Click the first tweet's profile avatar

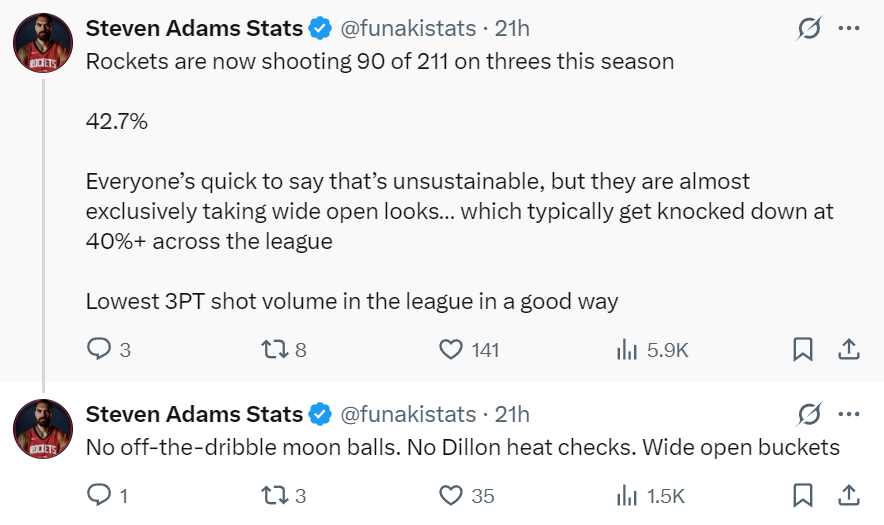[42, 44]
